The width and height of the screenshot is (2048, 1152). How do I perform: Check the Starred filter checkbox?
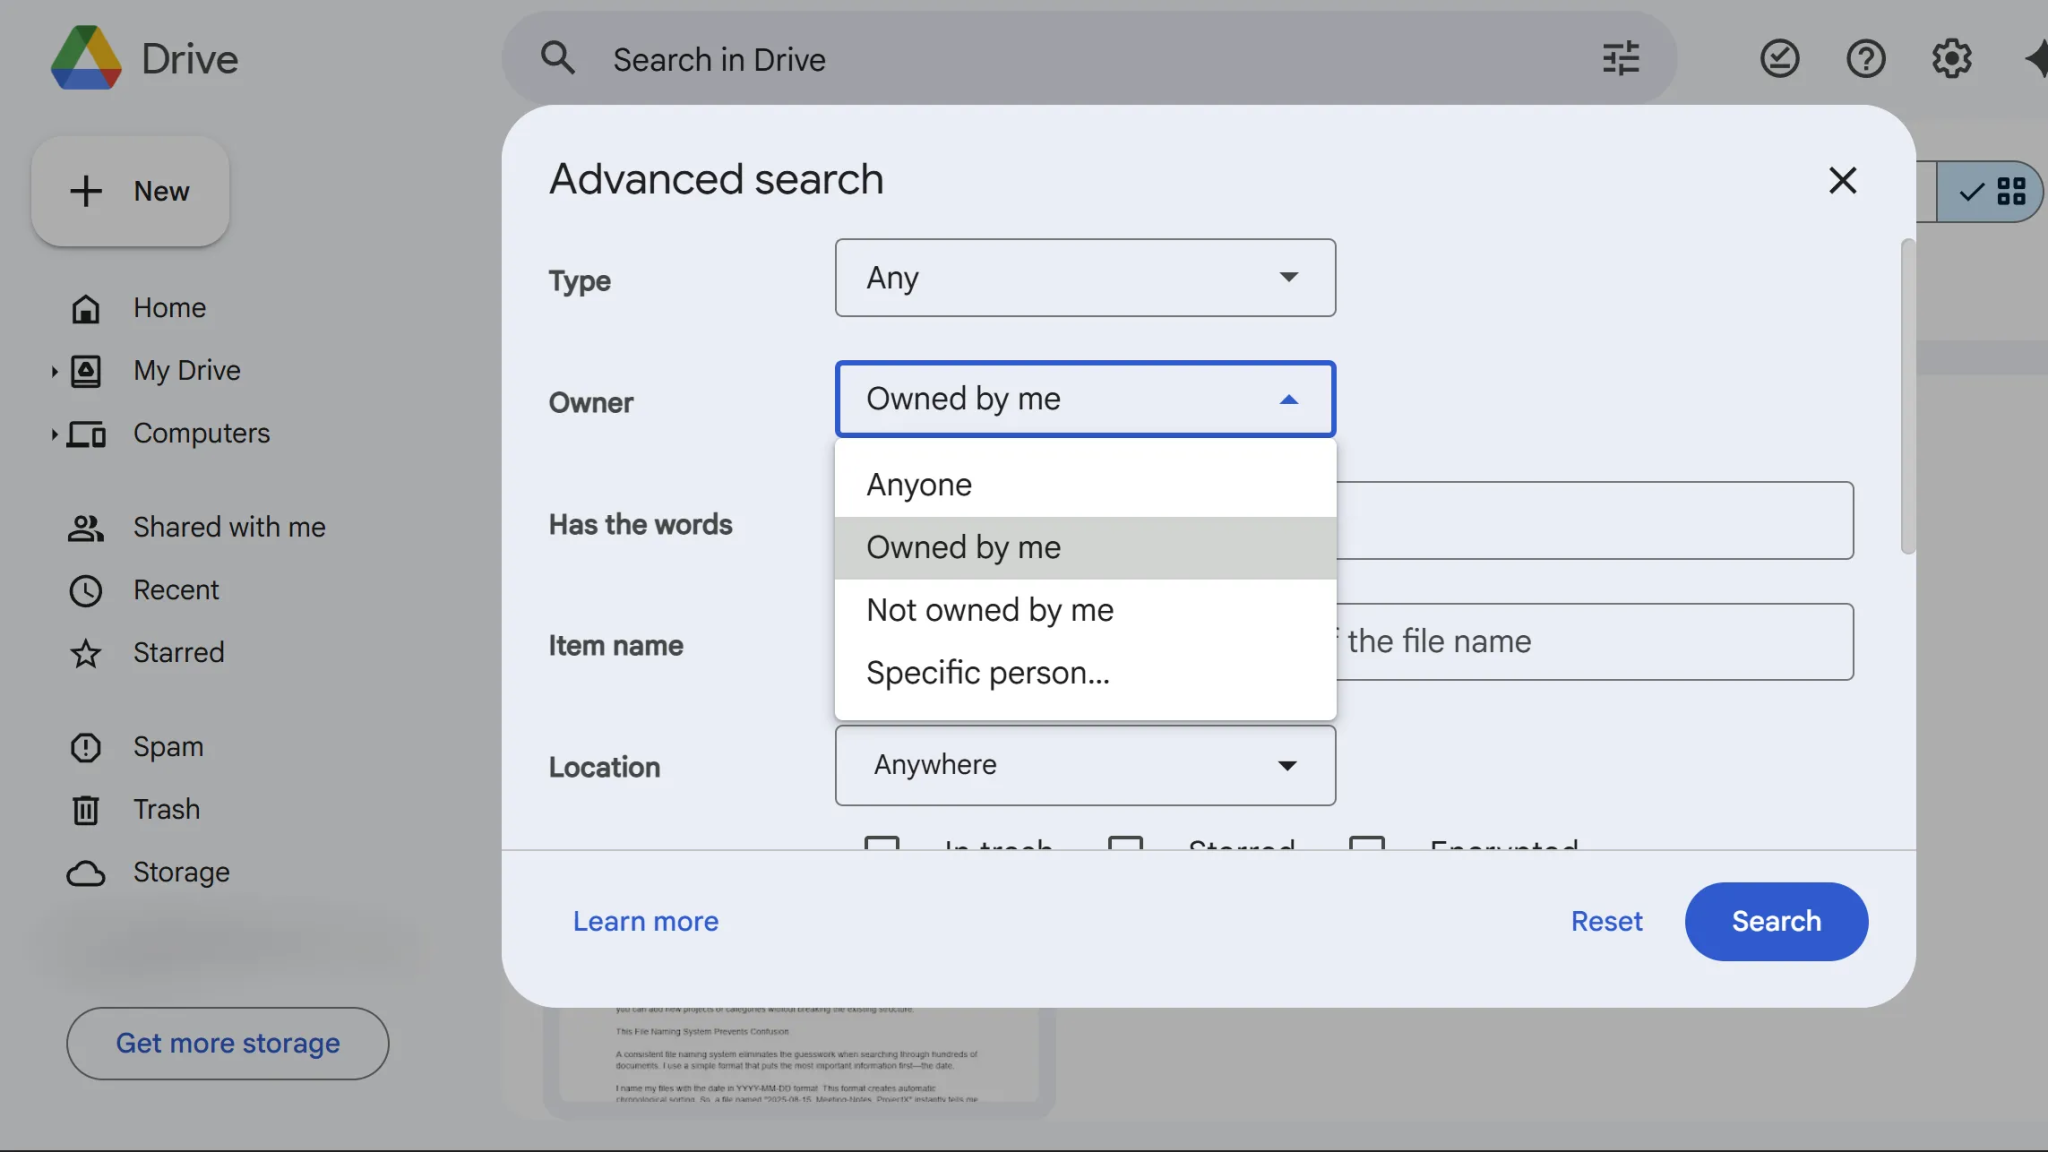tap(1125, 846)
